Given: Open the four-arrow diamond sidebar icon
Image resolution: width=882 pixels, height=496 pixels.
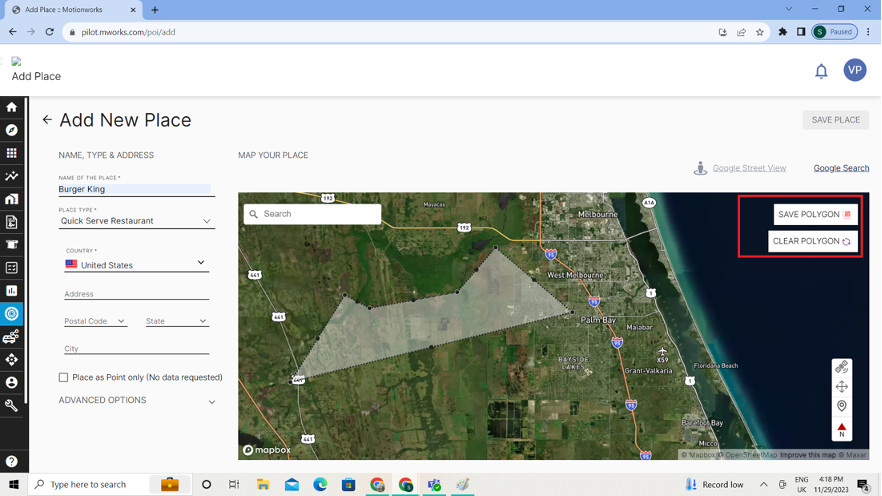Looking at the screenshot, I should (11, 359).
